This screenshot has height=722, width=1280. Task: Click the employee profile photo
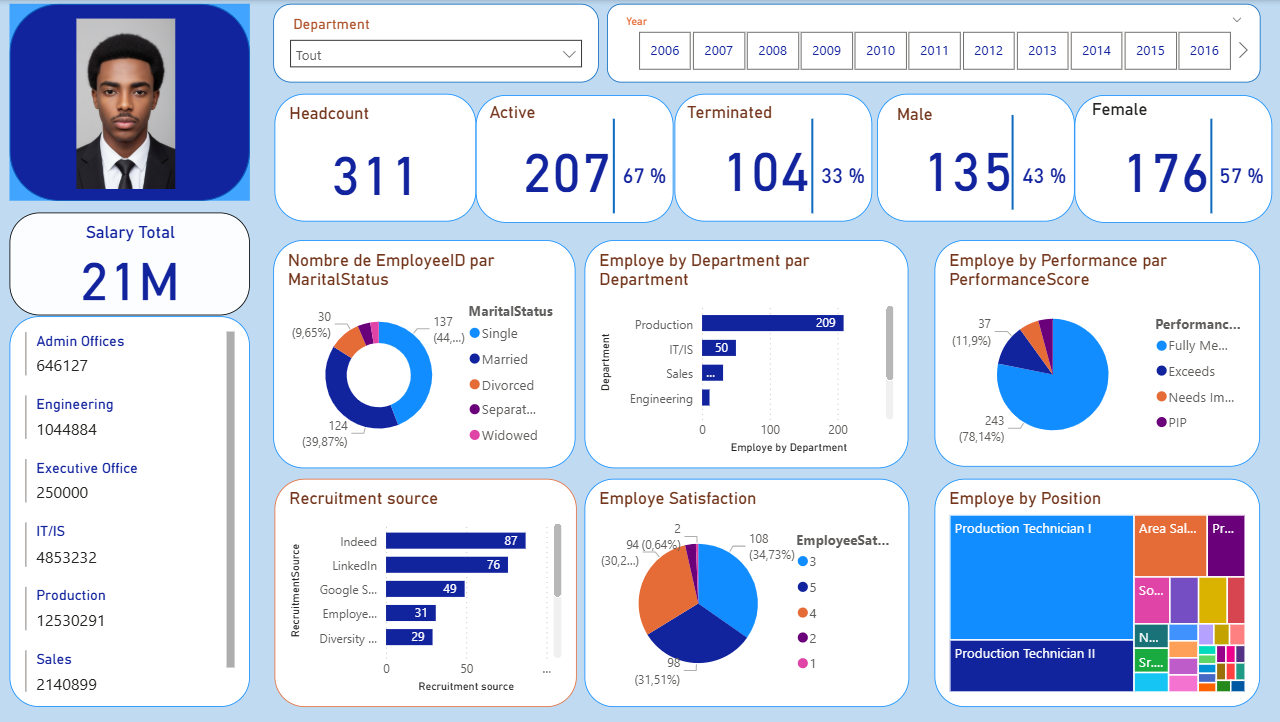click(125, 105)
